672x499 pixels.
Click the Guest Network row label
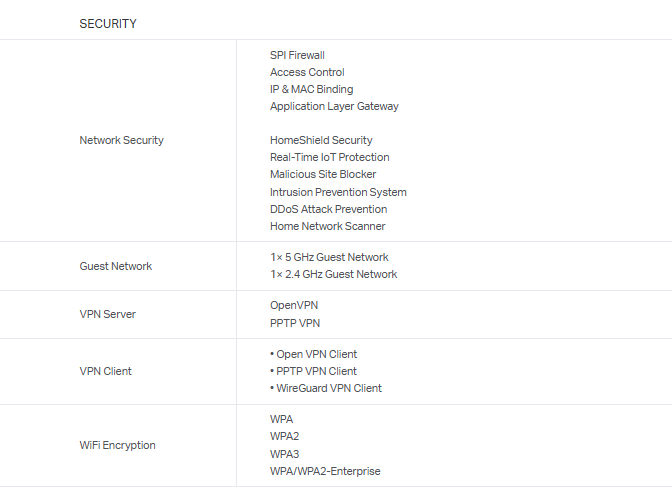(x=116, y=266)
